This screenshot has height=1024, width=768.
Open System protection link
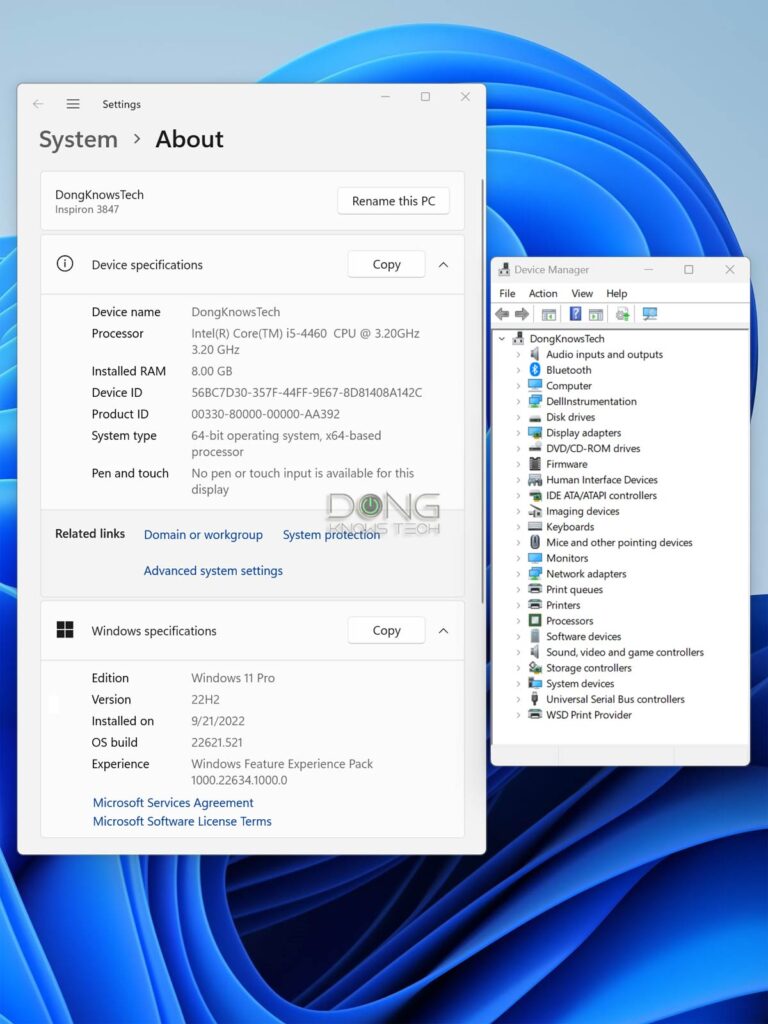(x=331, y=534)
